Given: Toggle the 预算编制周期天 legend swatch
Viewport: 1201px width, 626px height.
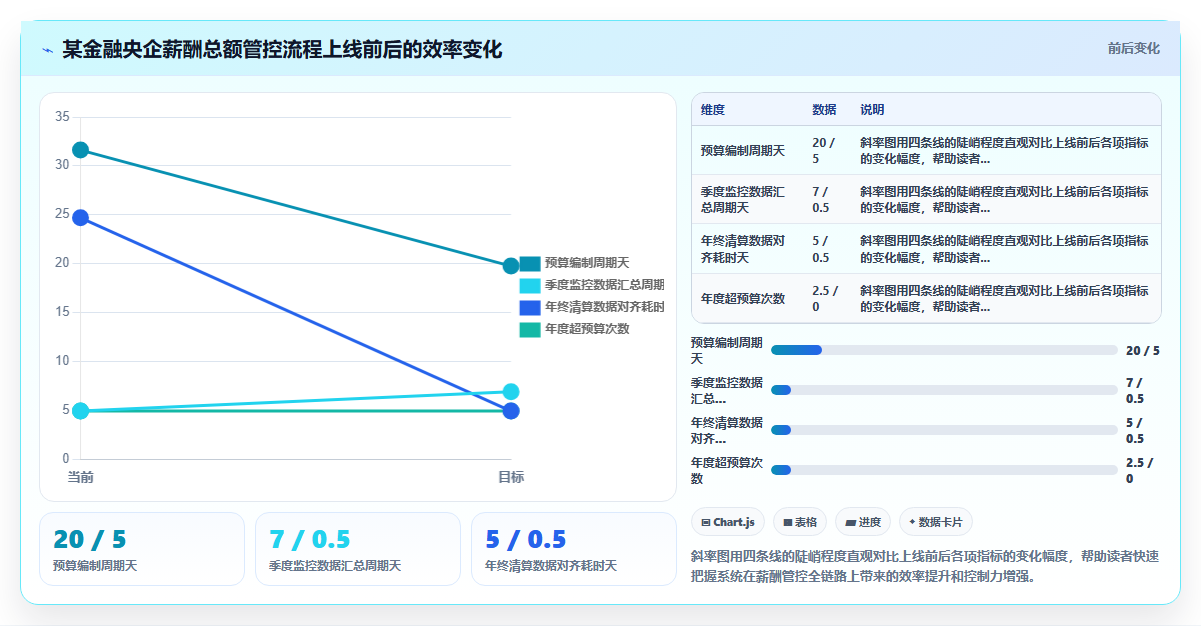Looking at the screenshot, I should (x=530, y=264).
